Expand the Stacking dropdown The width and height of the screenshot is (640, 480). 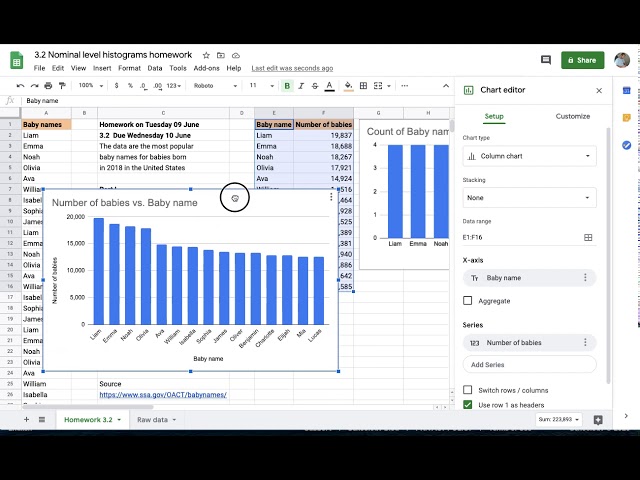(x=529, y=198)
